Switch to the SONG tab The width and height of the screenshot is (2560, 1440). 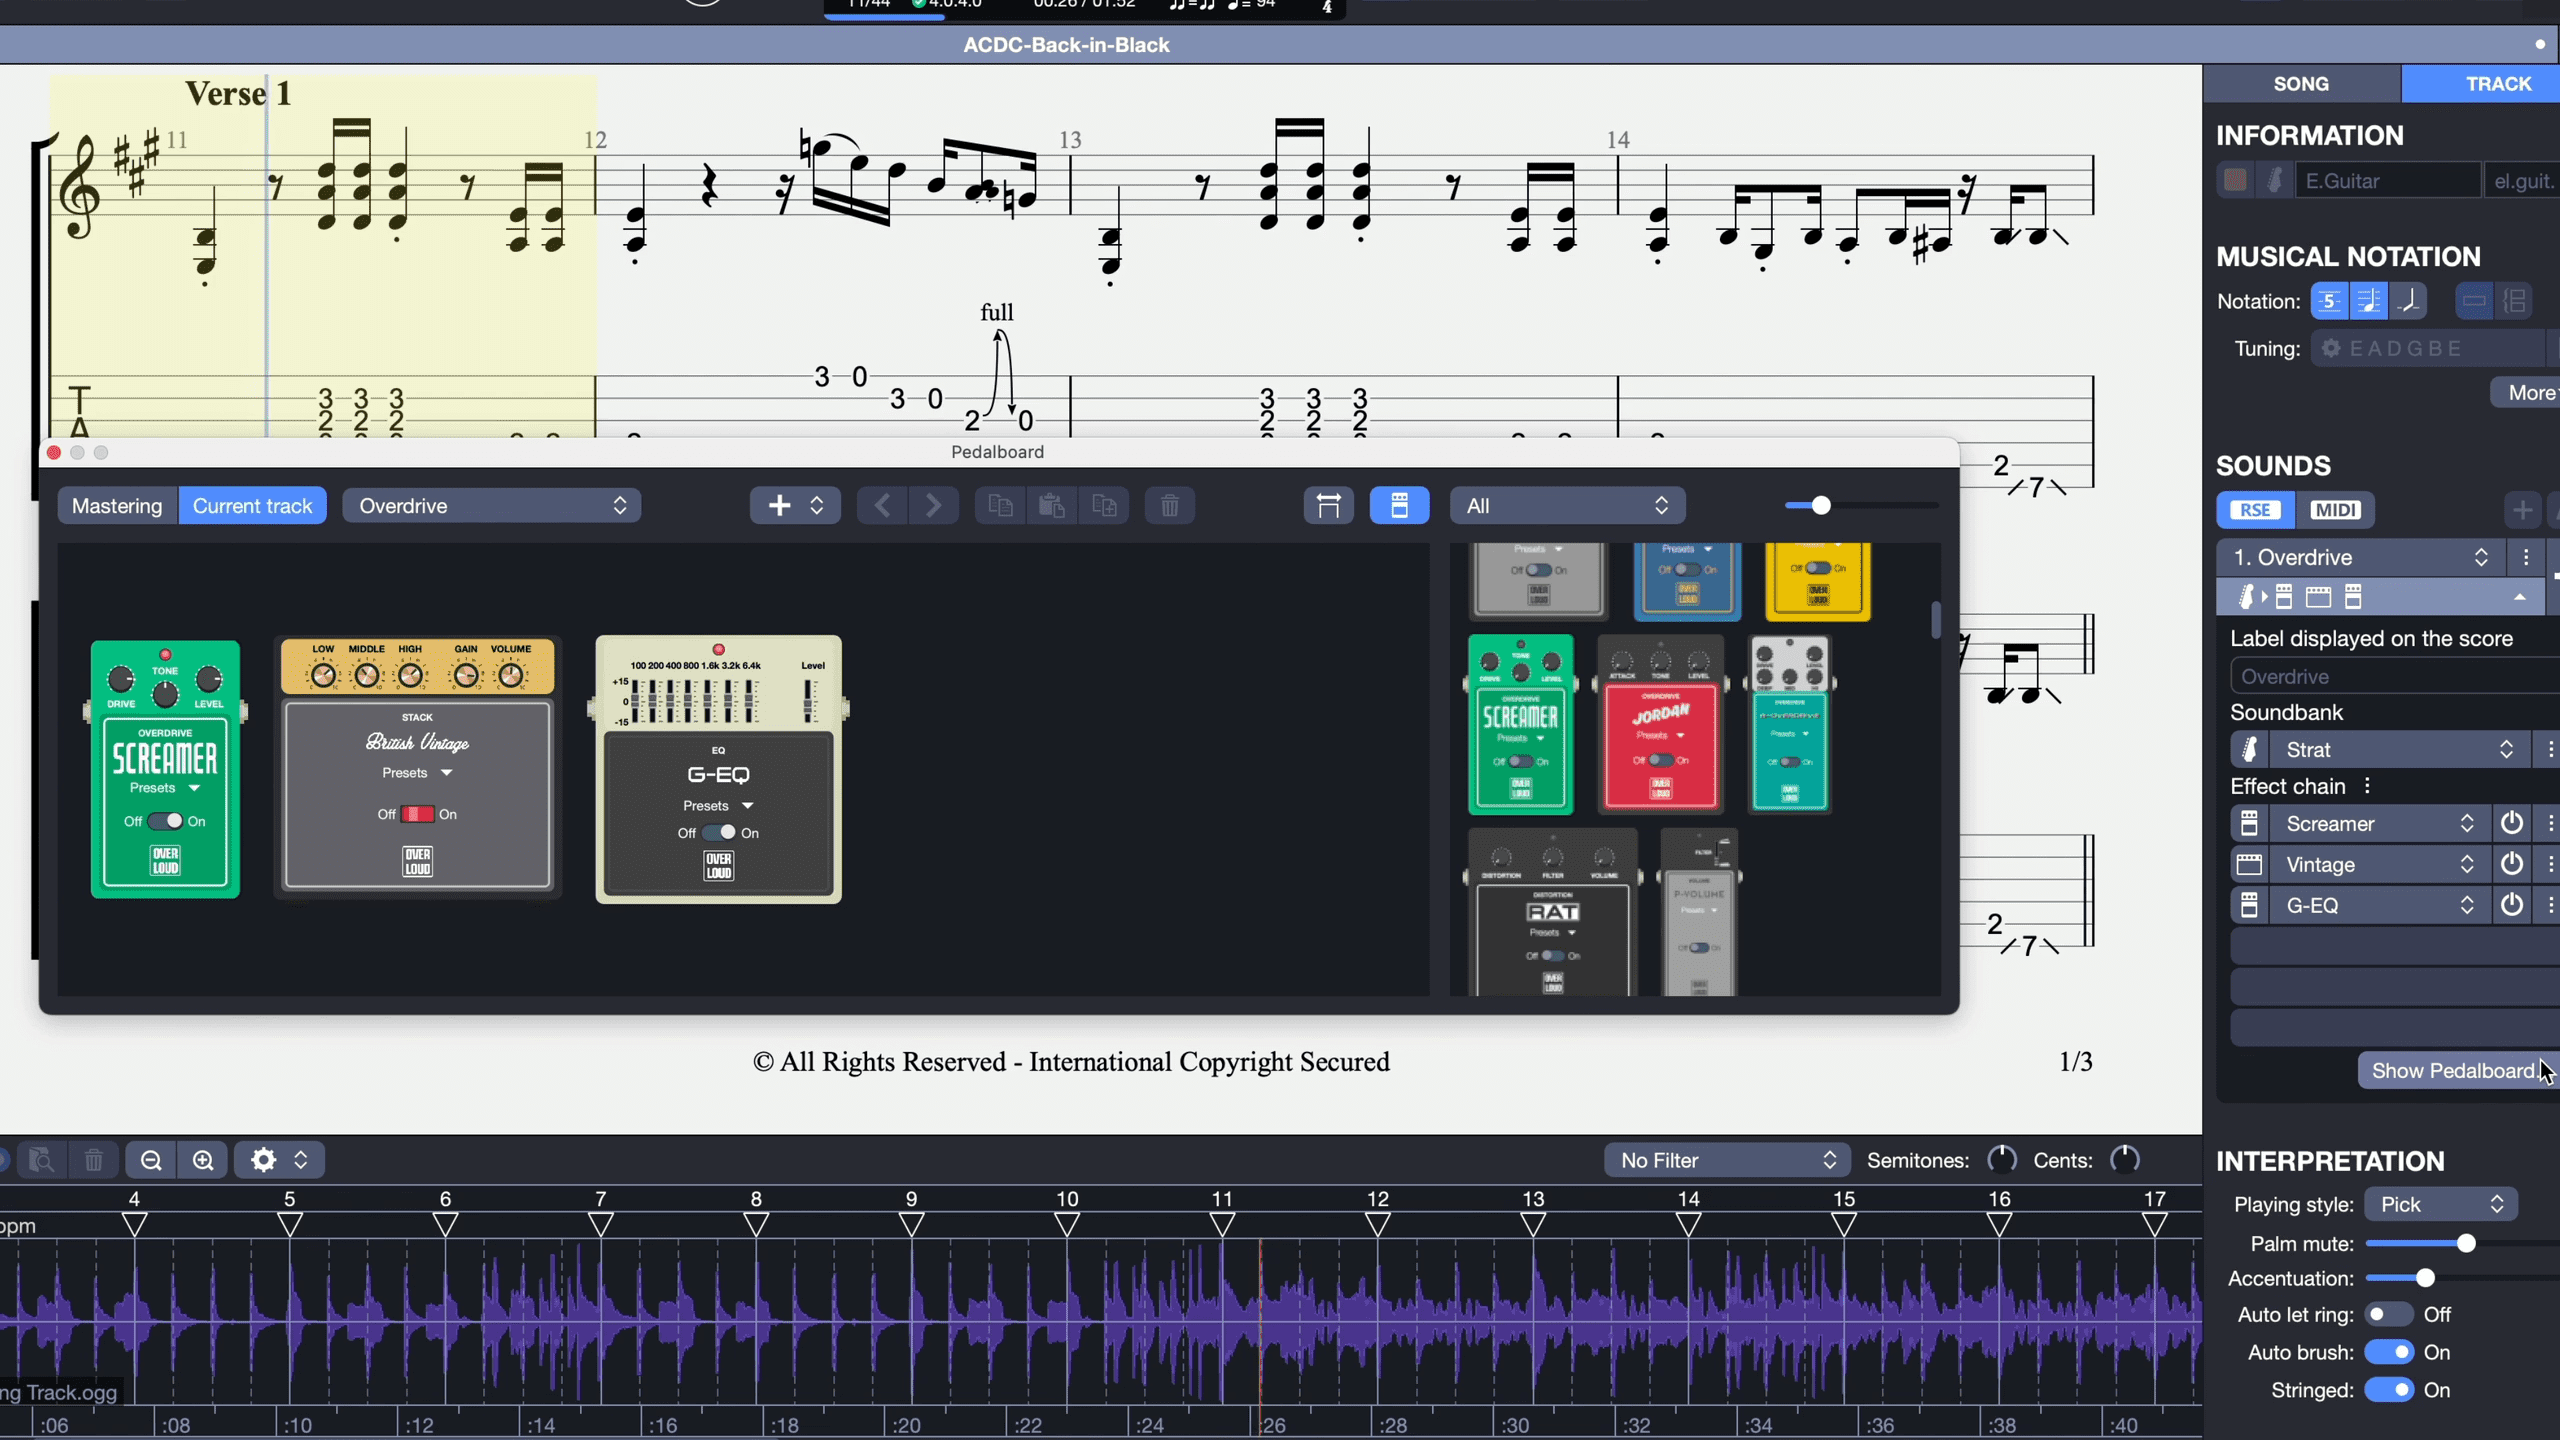[2301, 84]
